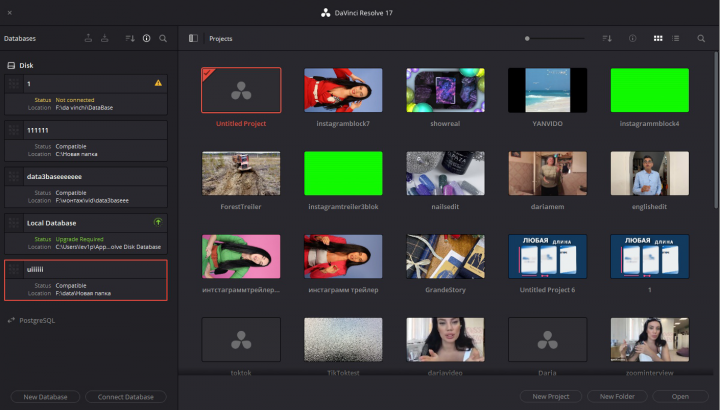The image size is (720, 410).
Task: Adjust the thumbnail size slider handle
Action: pyautogui.click(x=527, y=39)
